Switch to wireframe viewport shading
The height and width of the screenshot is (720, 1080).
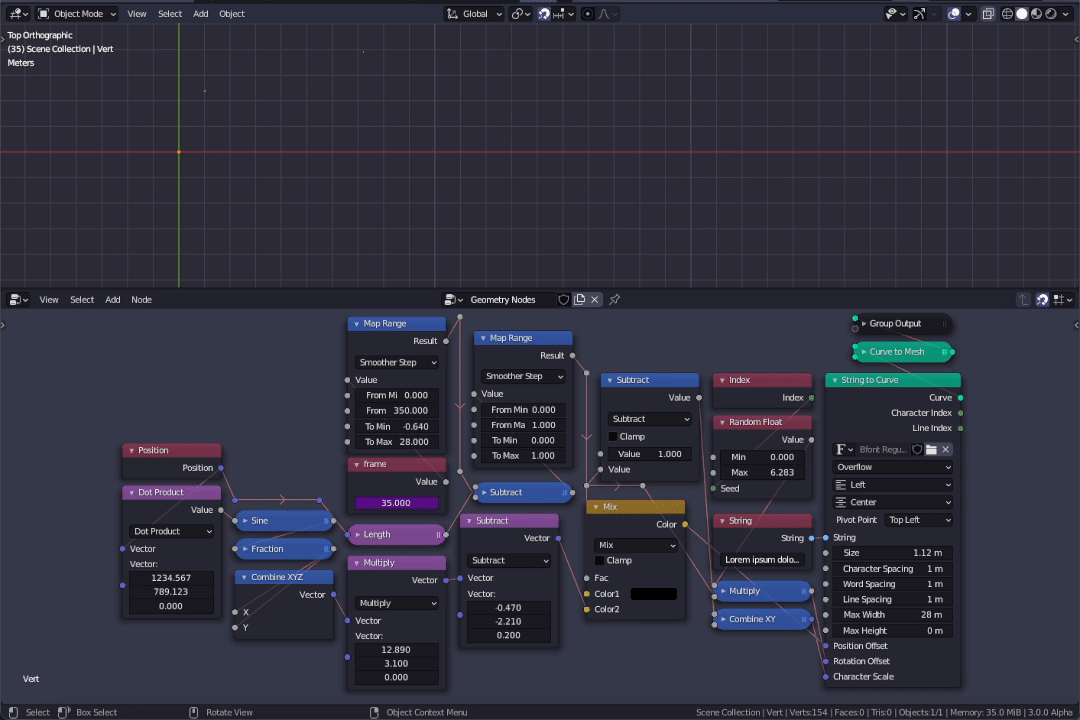tap(1007, 14)
